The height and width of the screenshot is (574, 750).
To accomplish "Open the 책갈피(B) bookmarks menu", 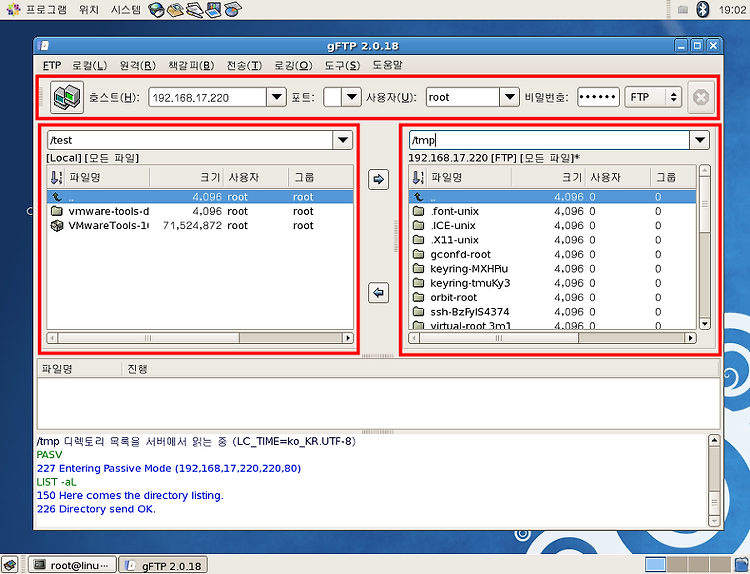I will click(x=191, y=65).
